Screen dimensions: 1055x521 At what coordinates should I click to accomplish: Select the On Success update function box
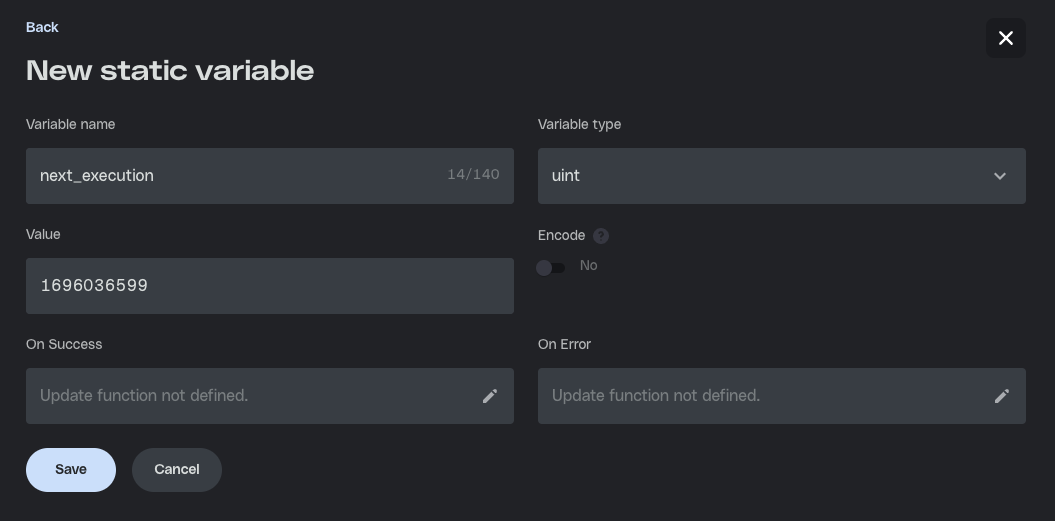(x=250, y=396)
